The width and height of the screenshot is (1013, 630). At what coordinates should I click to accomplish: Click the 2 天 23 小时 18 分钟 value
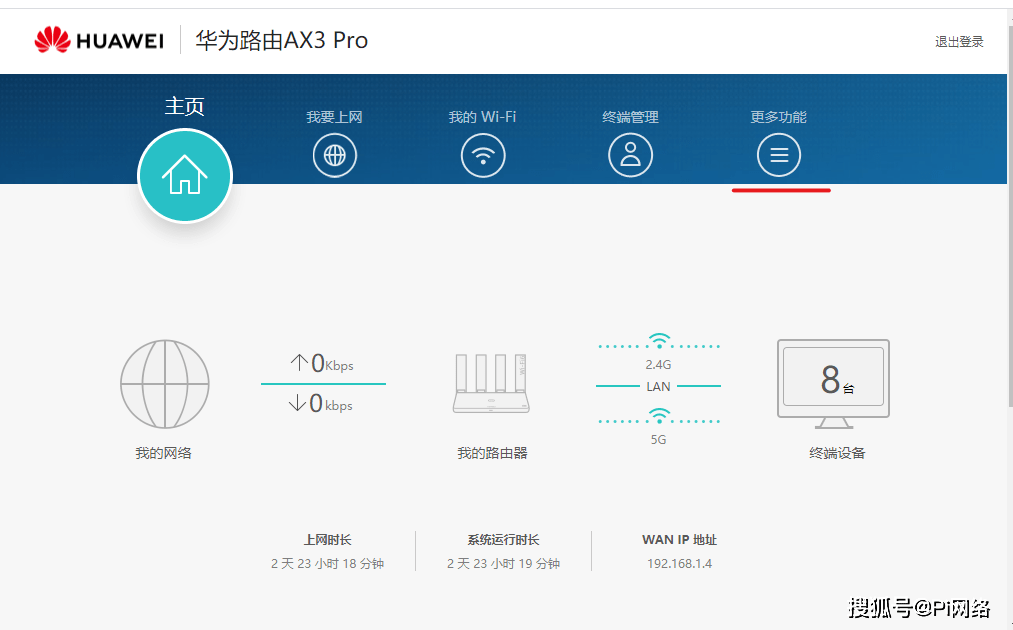[328, 563]
